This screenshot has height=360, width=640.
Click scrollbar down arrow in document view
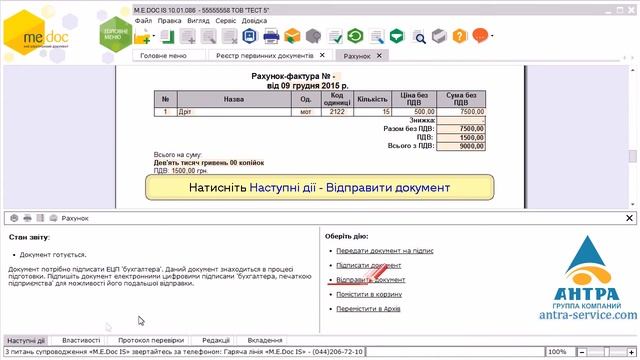(x=633, y=204)
